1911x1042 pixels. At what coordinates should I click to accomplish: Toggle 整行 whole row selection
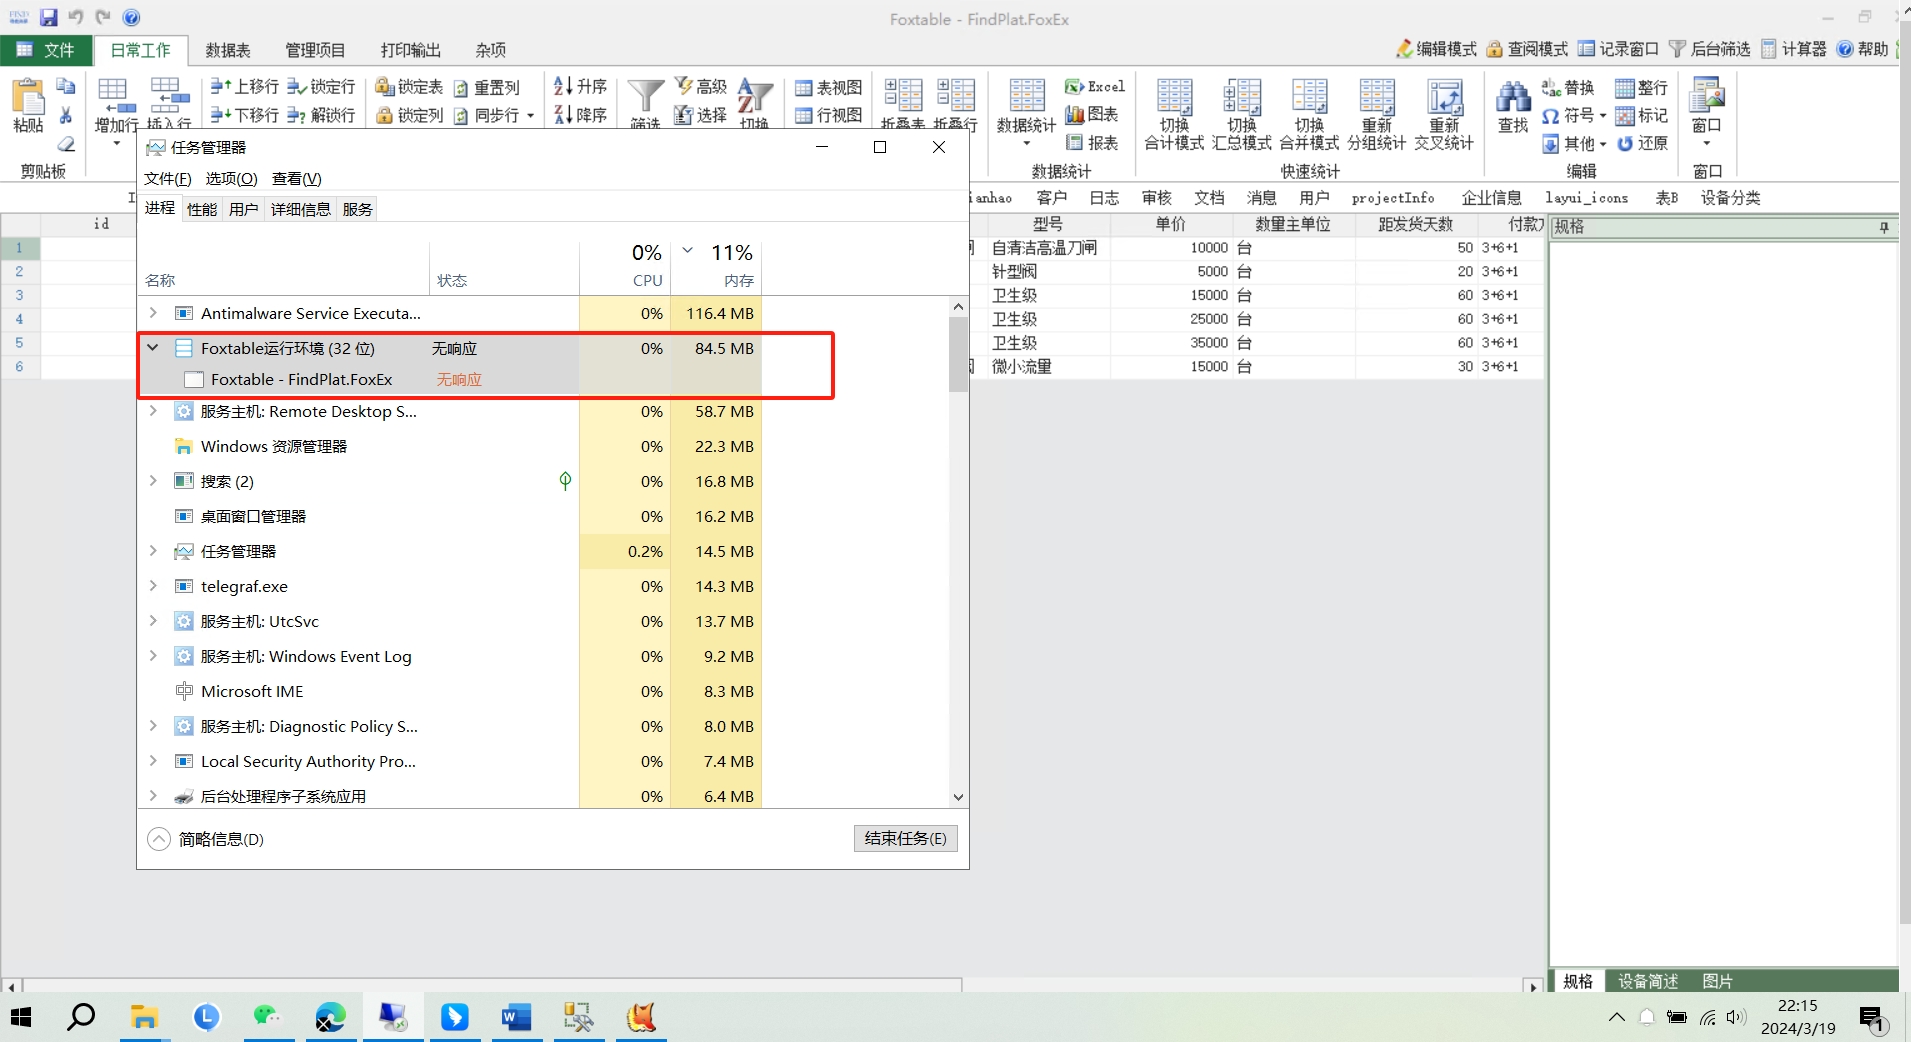click(1642, 88)
